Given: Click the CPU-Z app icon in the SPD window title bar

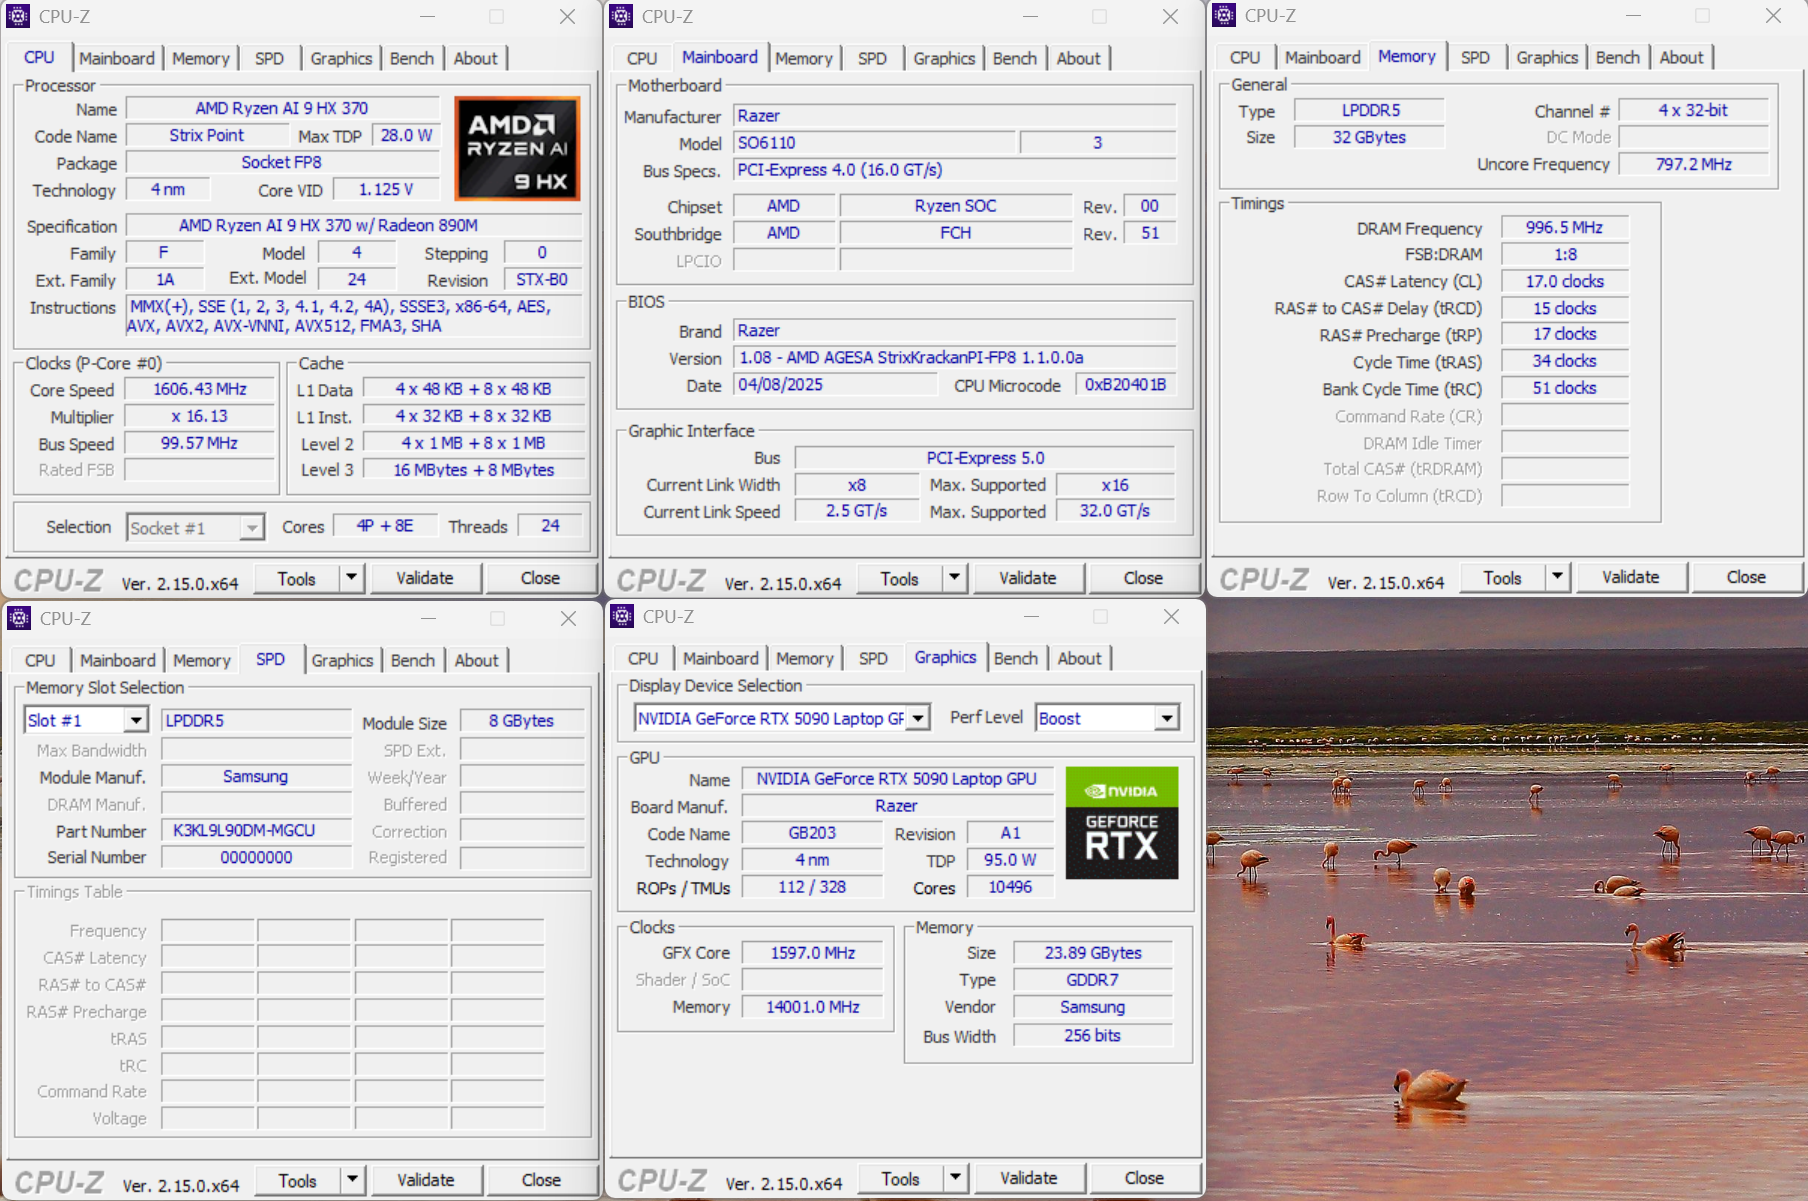Looking at the screenshot, I should 19,618.
